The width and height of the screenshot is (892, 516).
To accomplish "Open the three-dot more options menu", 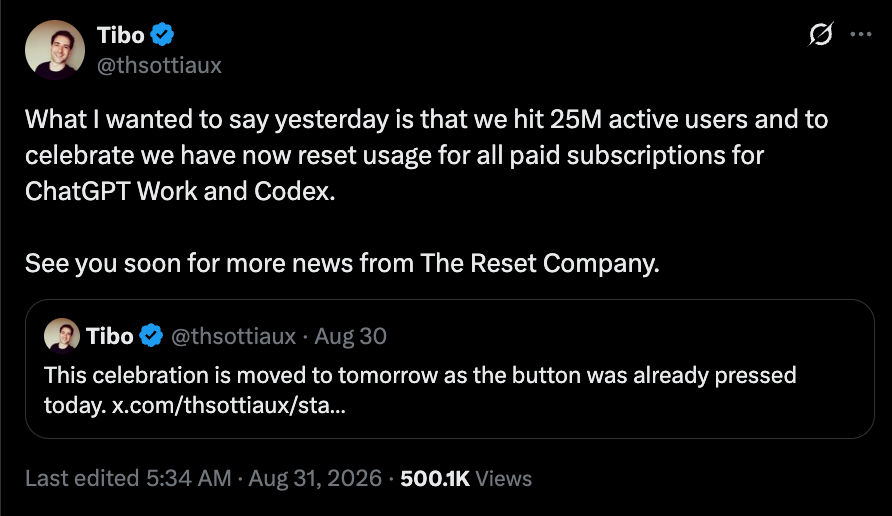I will 861,35.
